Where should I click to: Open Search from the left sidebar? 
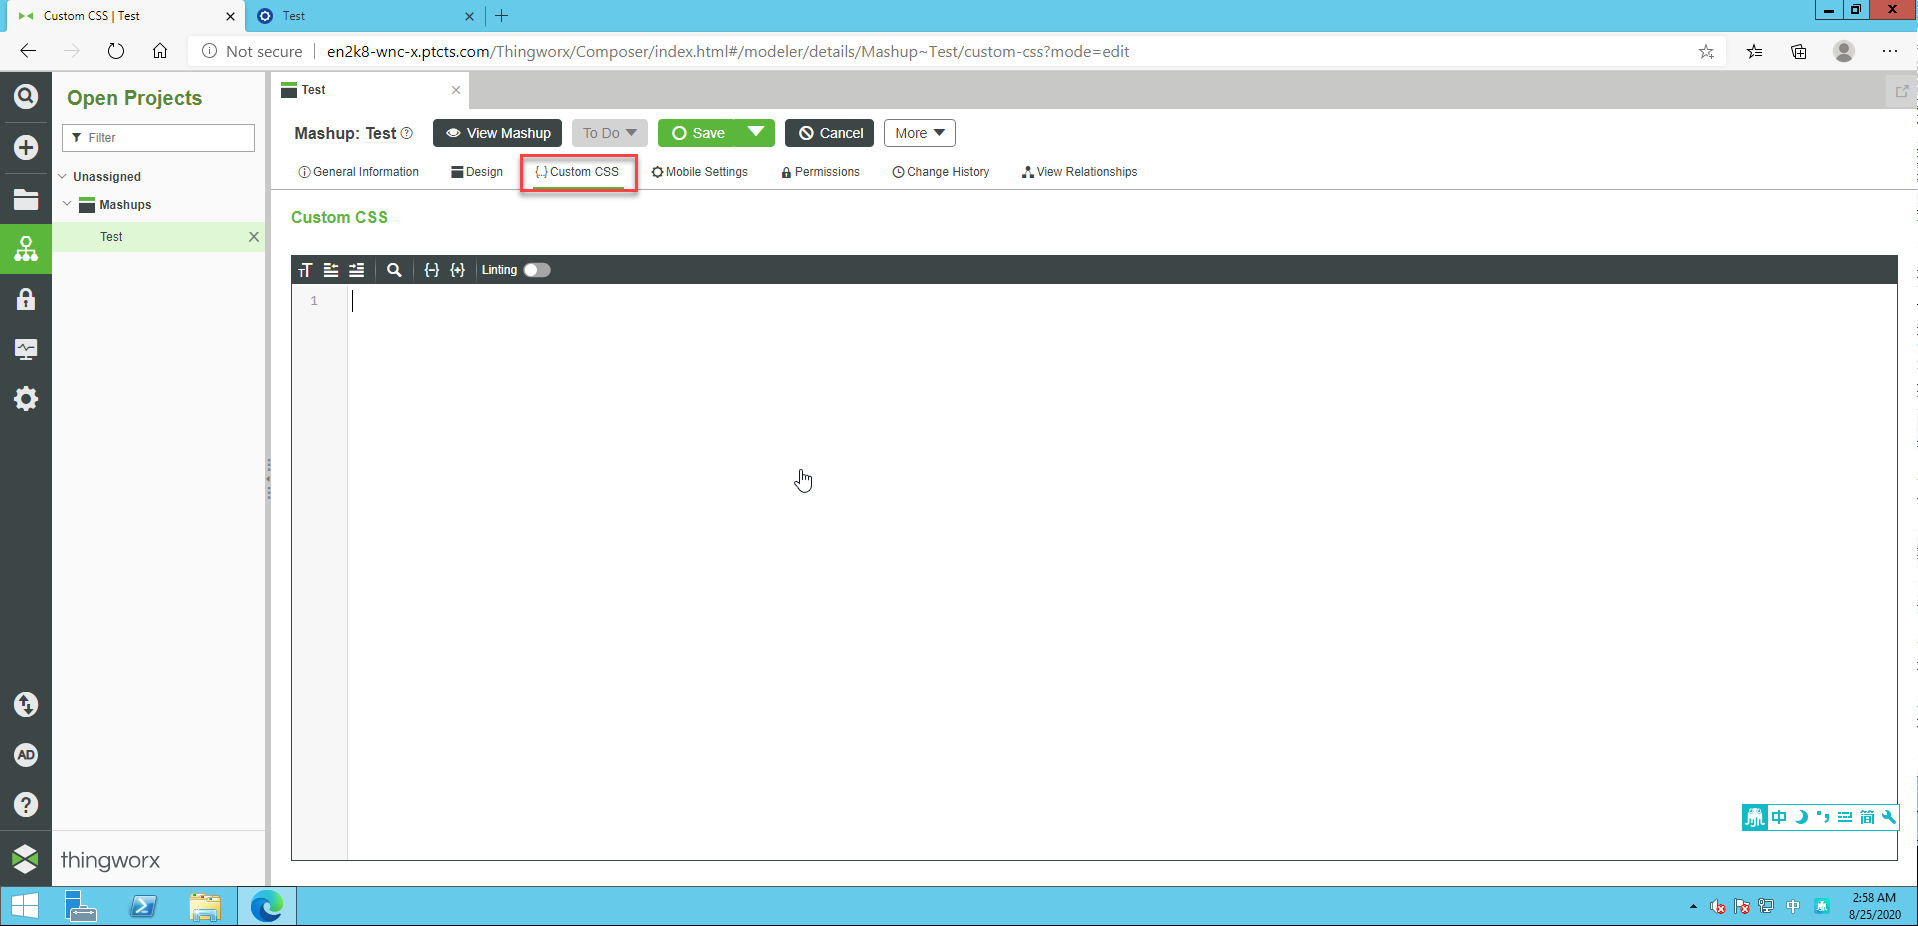[x=25, y=96]
